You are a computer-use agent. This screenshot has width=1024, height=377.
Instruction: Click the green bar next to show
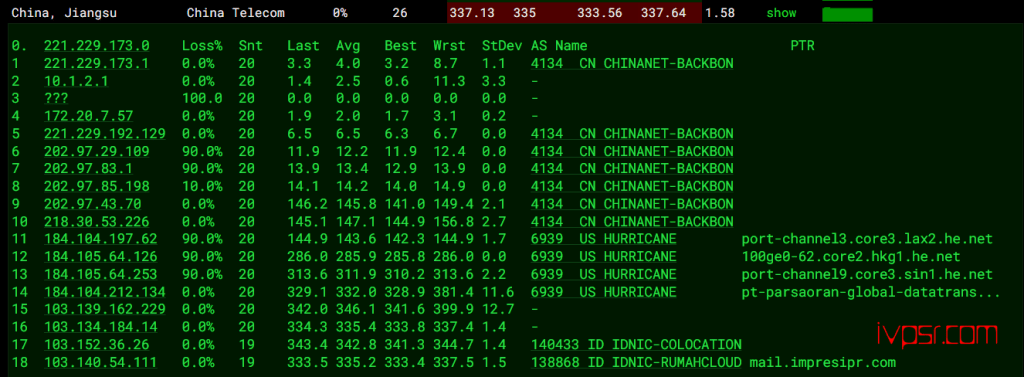tap(847, 14)
